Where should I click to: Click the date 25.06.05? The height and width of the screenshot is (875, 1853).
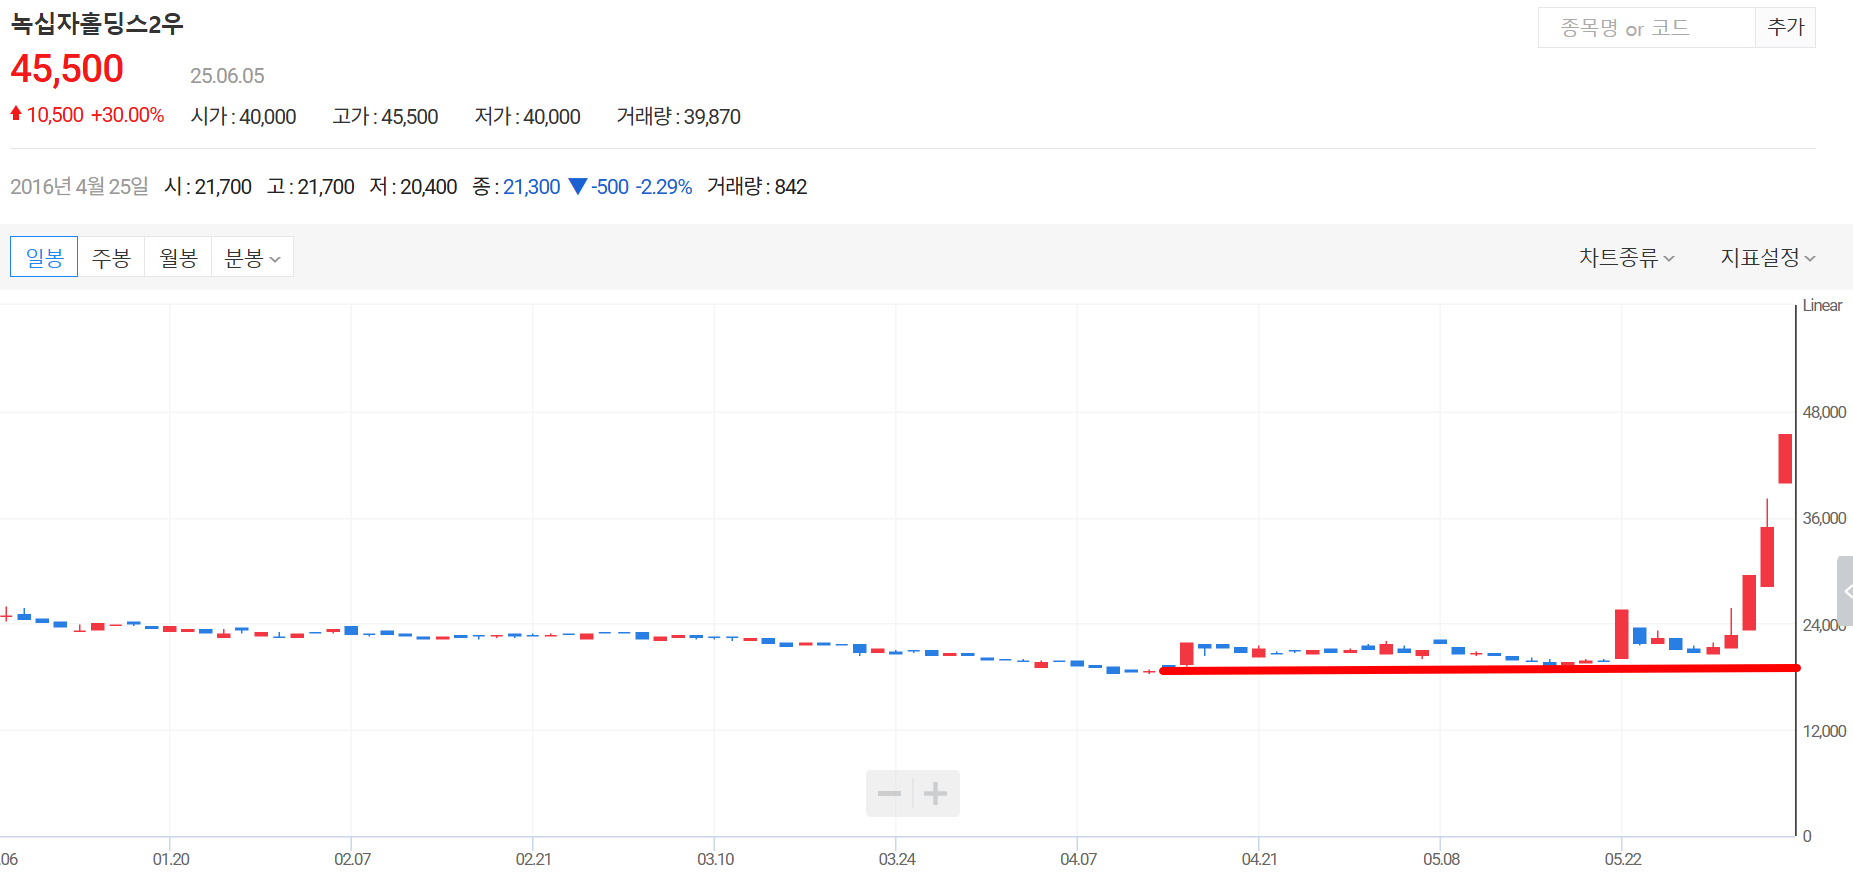coord(227,76)
